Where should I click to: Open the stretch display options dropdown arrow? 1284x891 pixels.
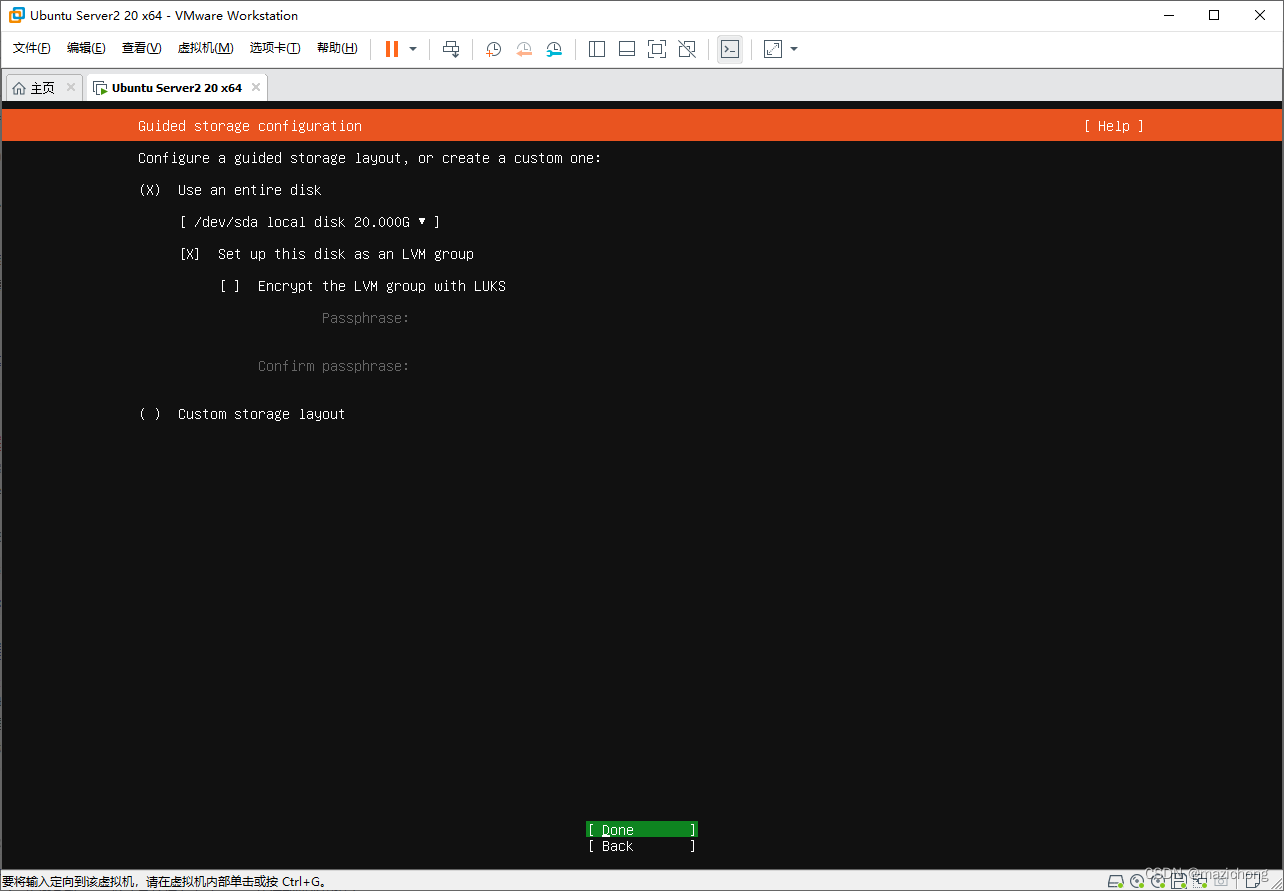pyautogui.click(x=794, y=49)
